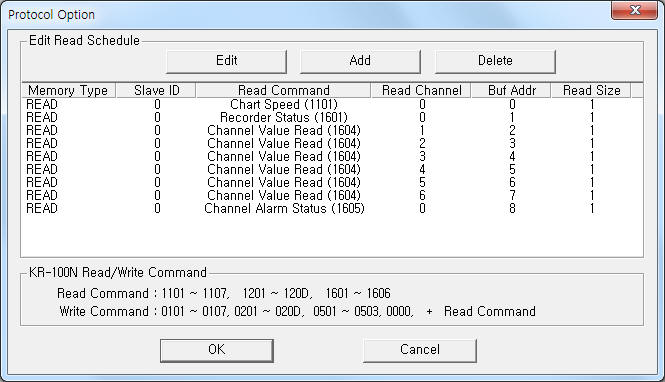Screen dimensions: 665x382
Task: Click the Read Command column header
Action: (x=283, y=90)
